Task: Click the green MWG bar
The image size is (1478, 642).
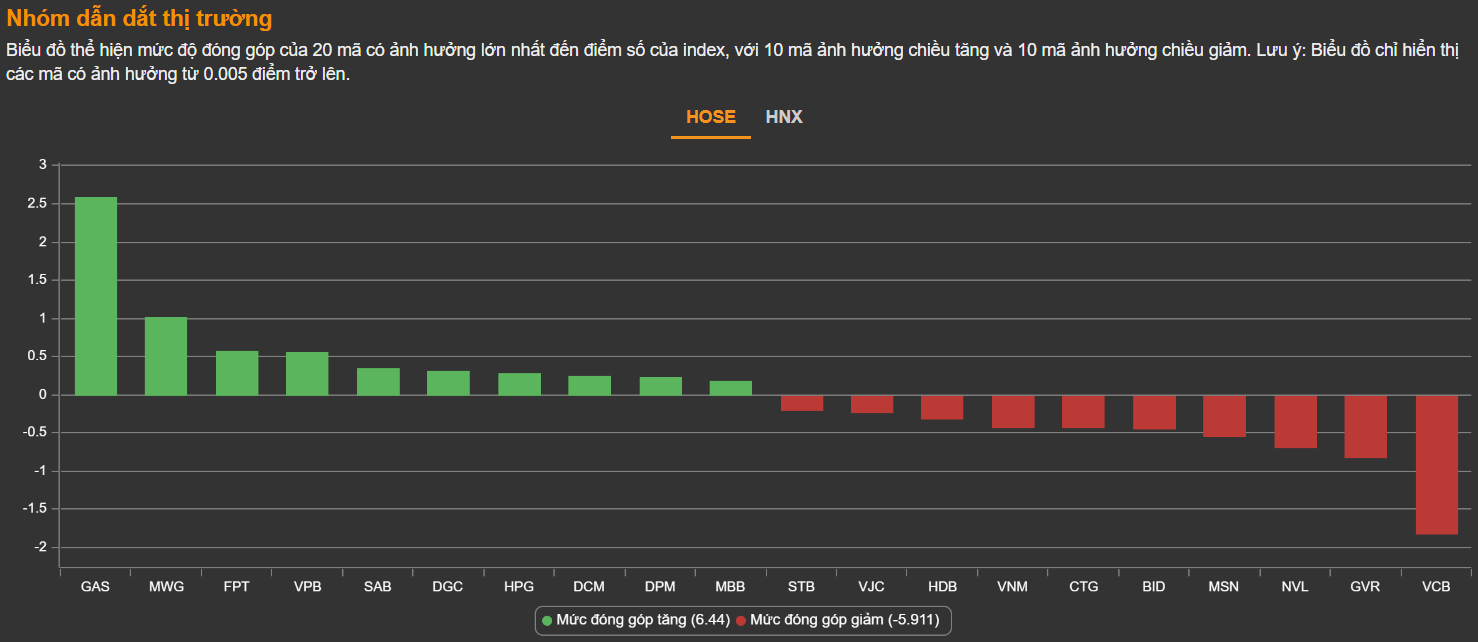Action: coord(166,356)
